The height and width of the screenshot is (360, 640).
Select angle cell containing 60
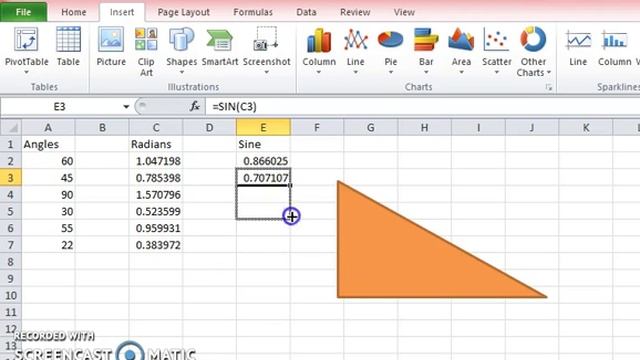pyautogui.click(x=48, y=161)
